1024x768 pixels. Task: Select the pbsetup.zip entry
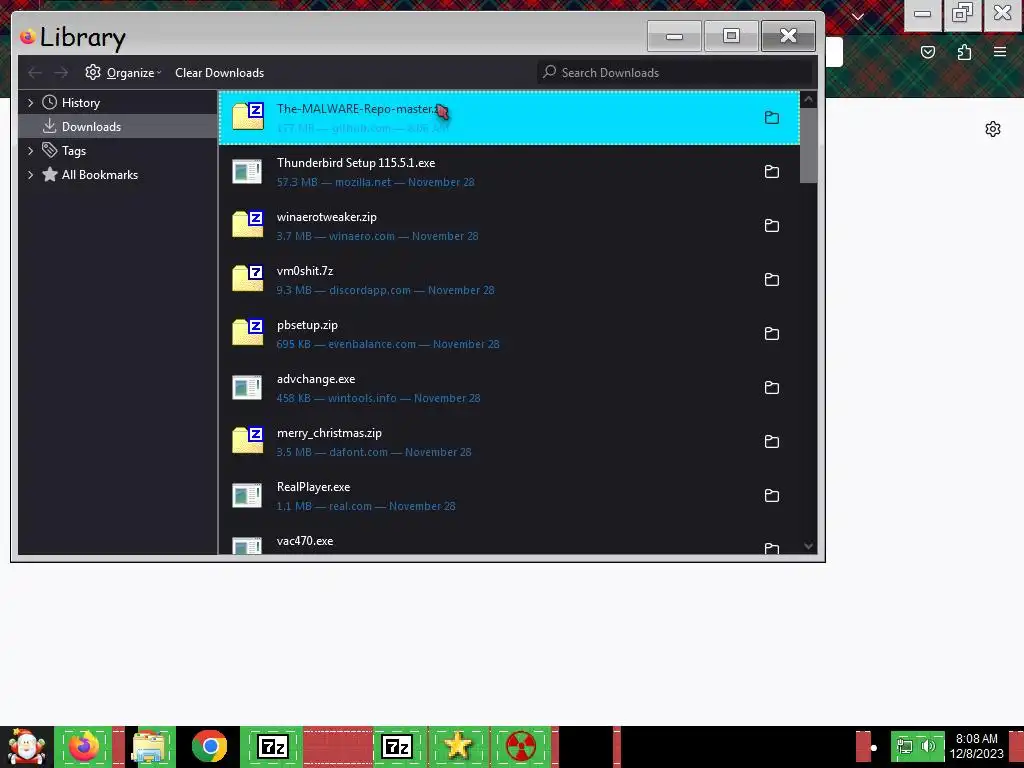tap(509, 334)
